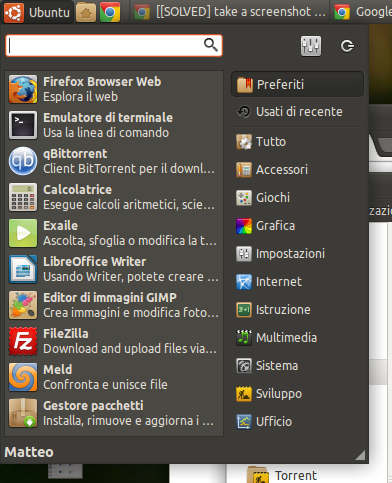The image size is (392, 483).
Task: Click 'Client BitTorrent per il downl...' text
Action: (x=129, y=169)
